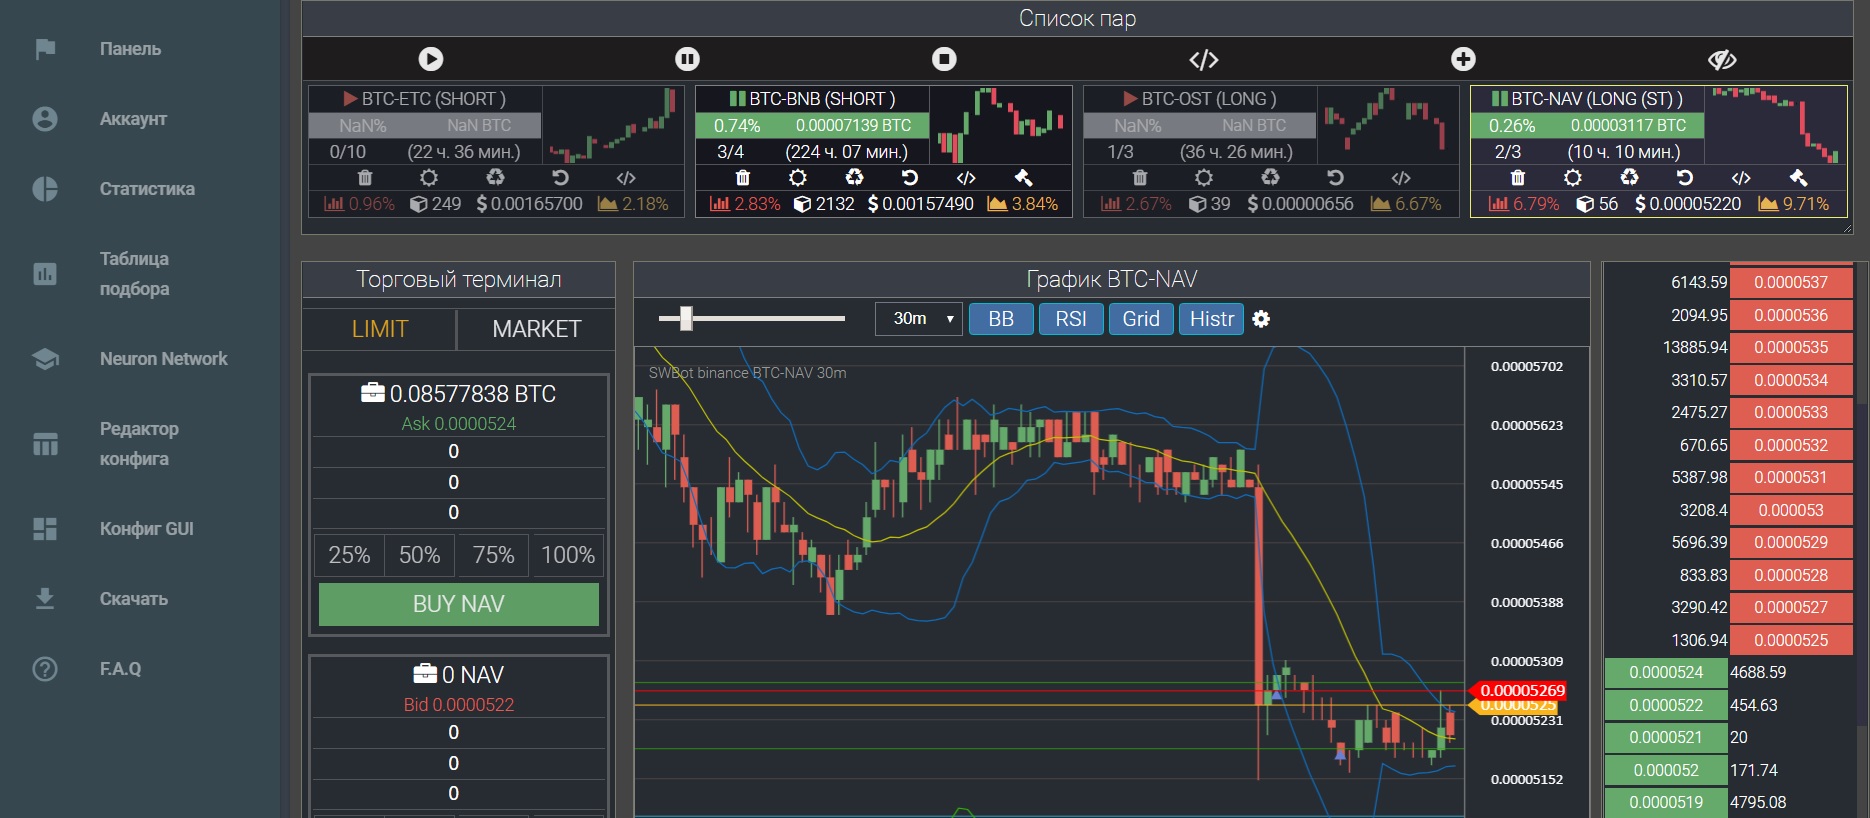
Task: Select the BTC-NAV (LONG (ST)) pair header
Action: [1588, 99]
